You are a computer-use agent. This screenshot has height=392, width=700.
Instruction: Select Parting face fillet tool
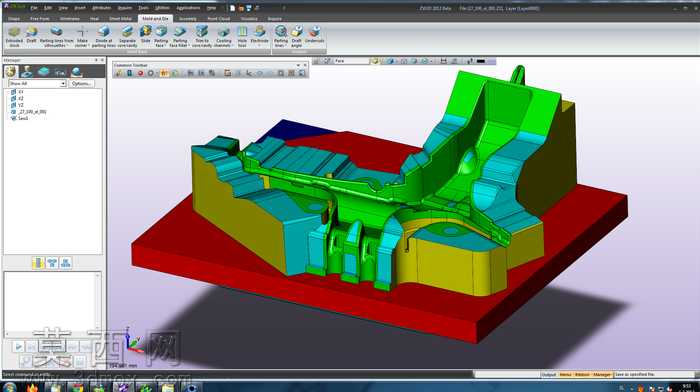tap(180, 36)
